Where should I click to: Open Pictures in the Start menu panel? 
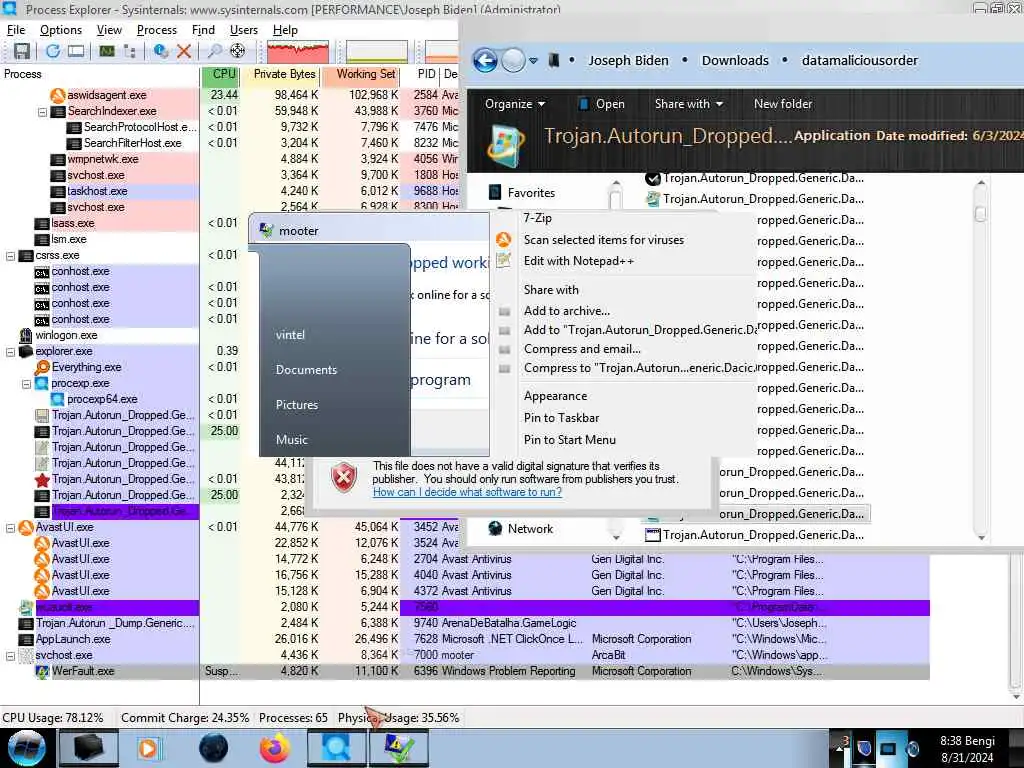pos(296,405)
